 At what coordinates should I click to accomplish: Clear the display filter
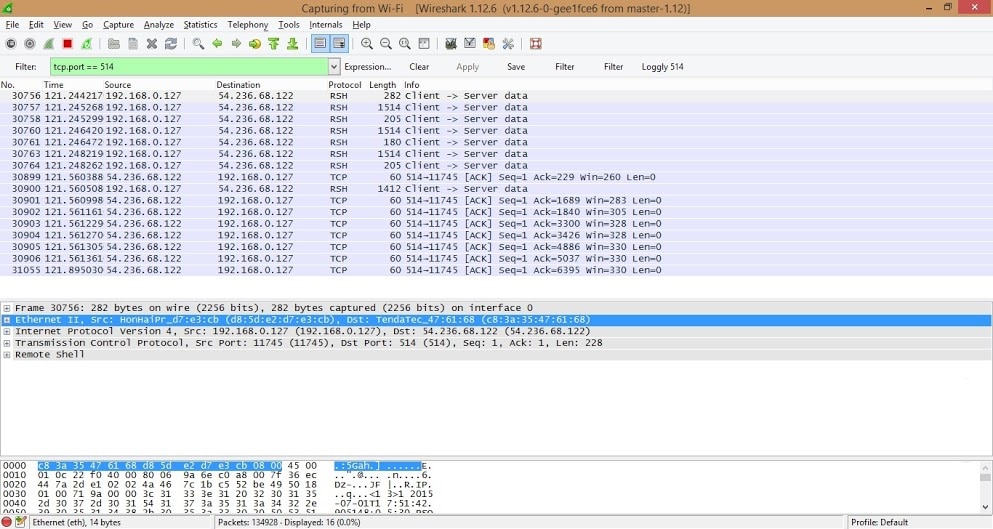click(x=419, y=67)
